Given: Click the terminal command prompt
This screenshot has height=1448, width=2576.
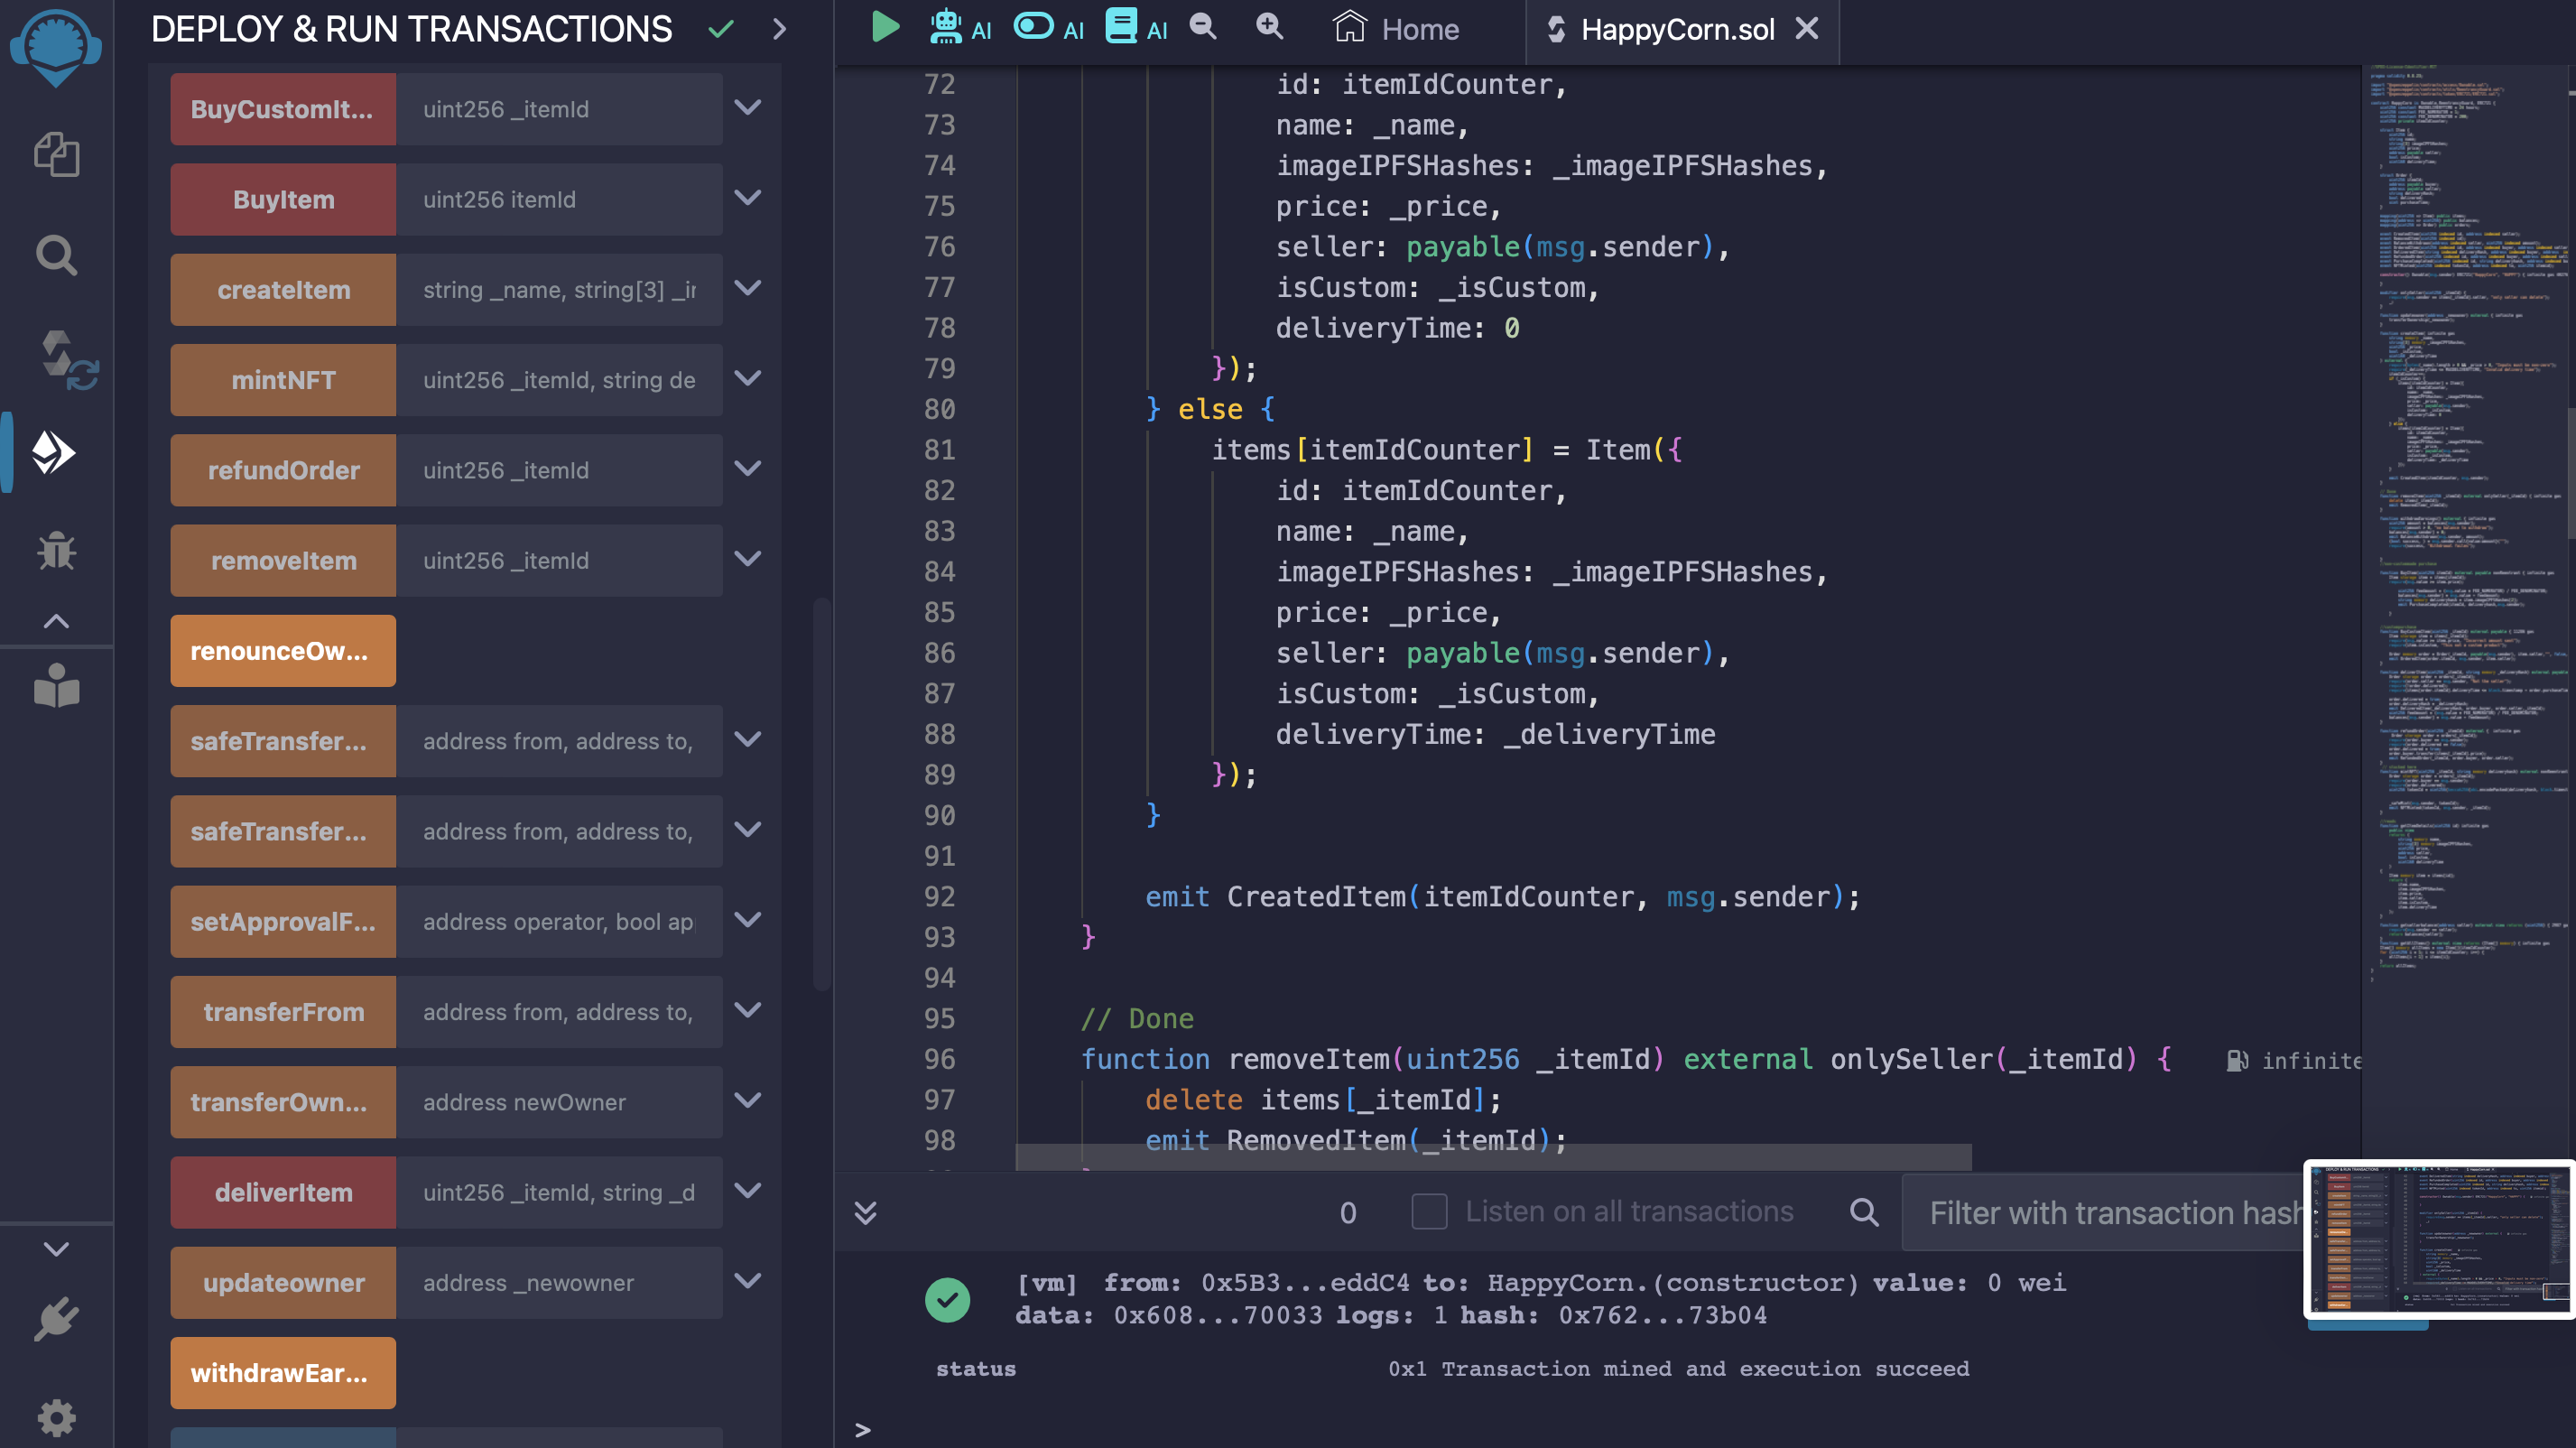Looking at the screenshot, I should pyautogui.click(x=862, y=1430).
